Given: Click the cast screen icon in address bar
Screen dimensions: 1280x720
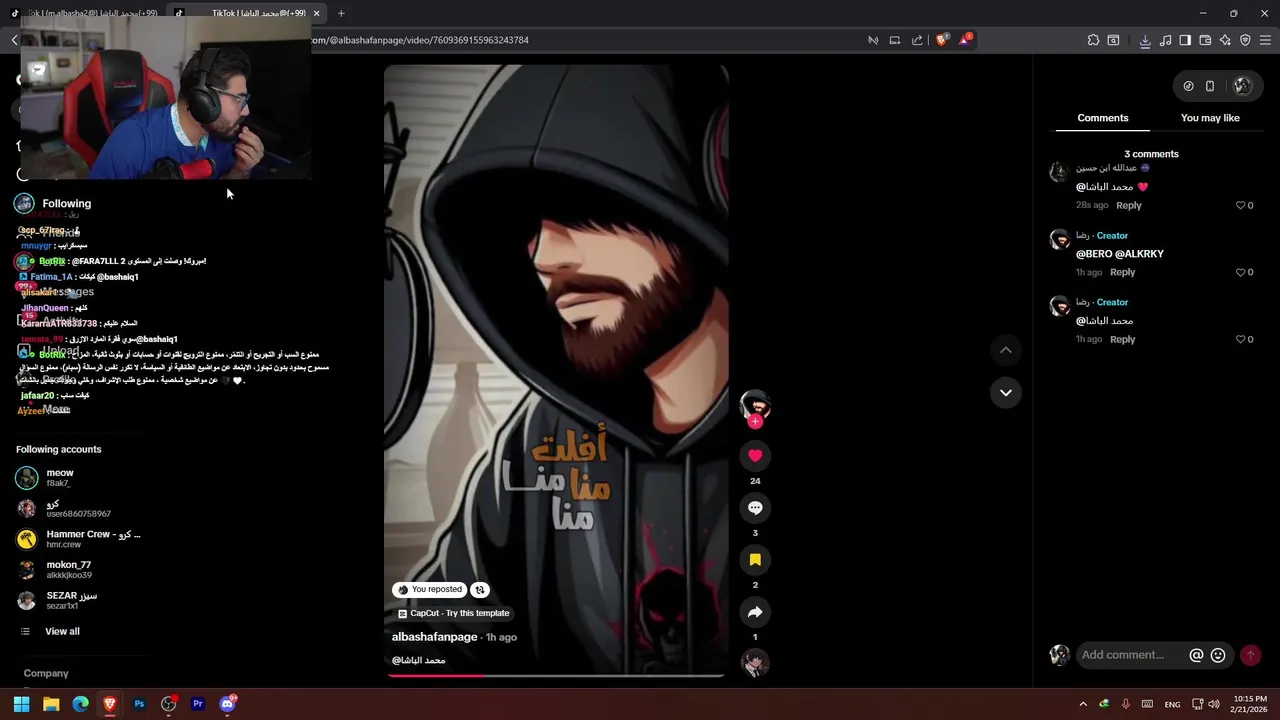Looking at the screenshot, I should 895,40.
